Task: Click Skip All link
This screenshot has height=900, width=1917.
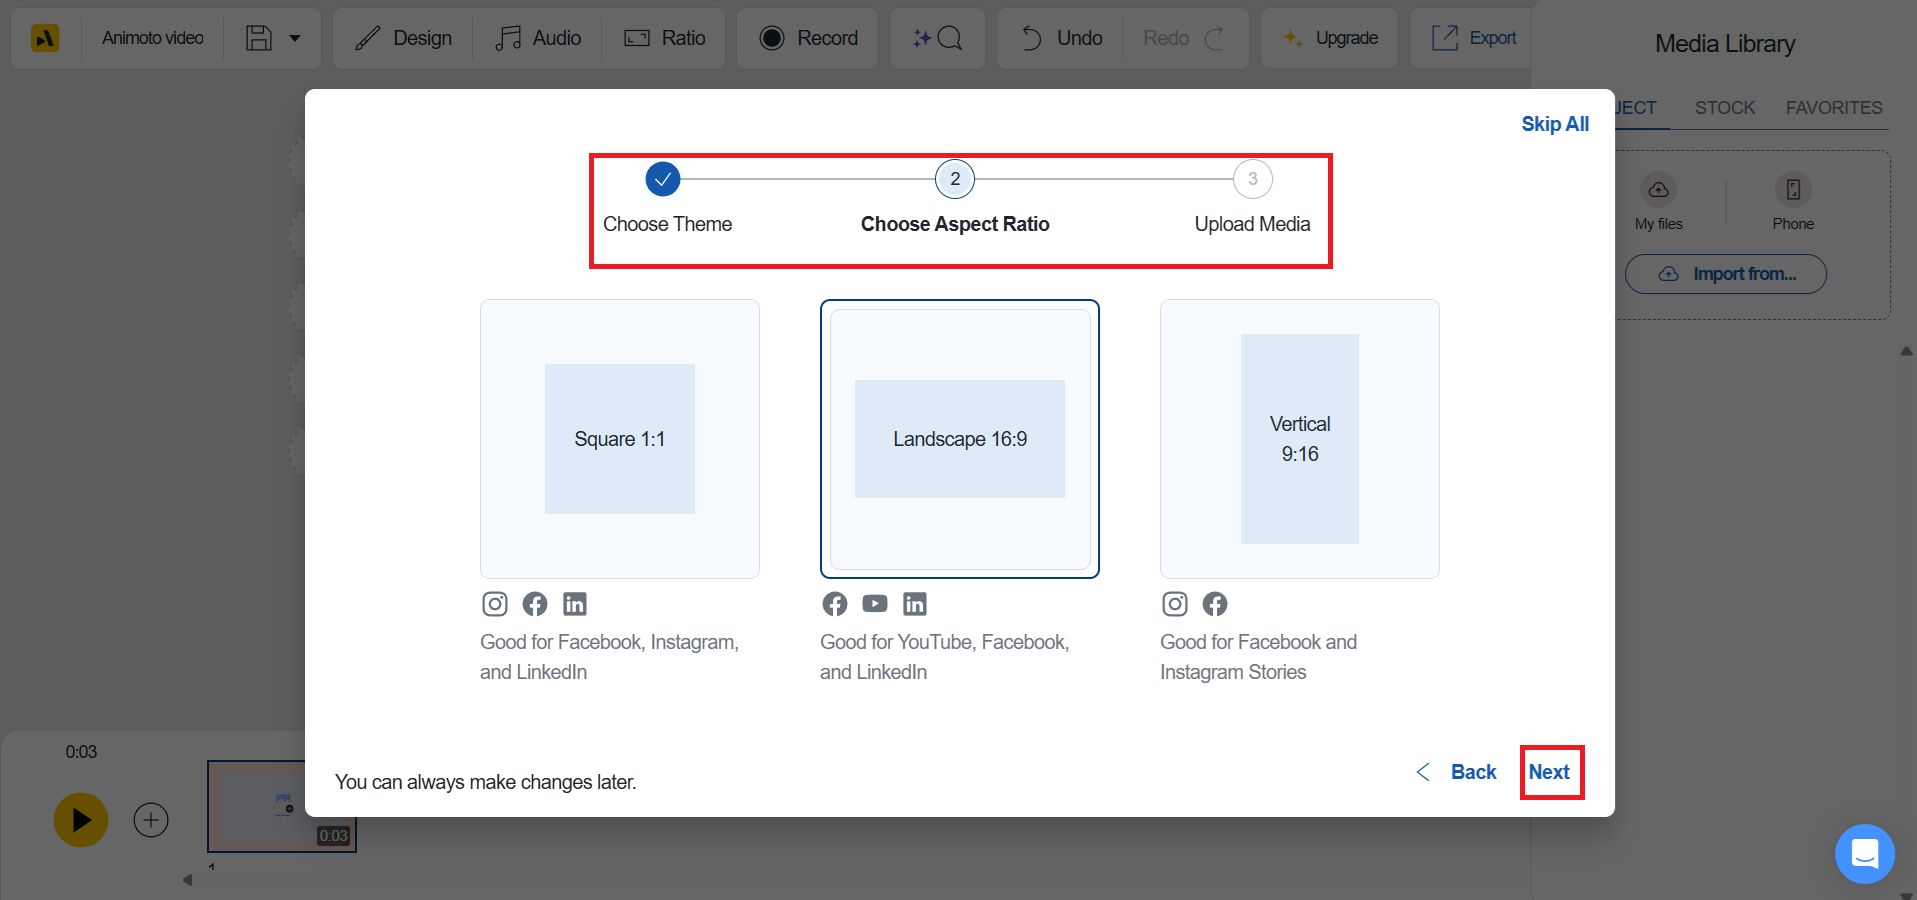Action: (x=1554, y=124)
